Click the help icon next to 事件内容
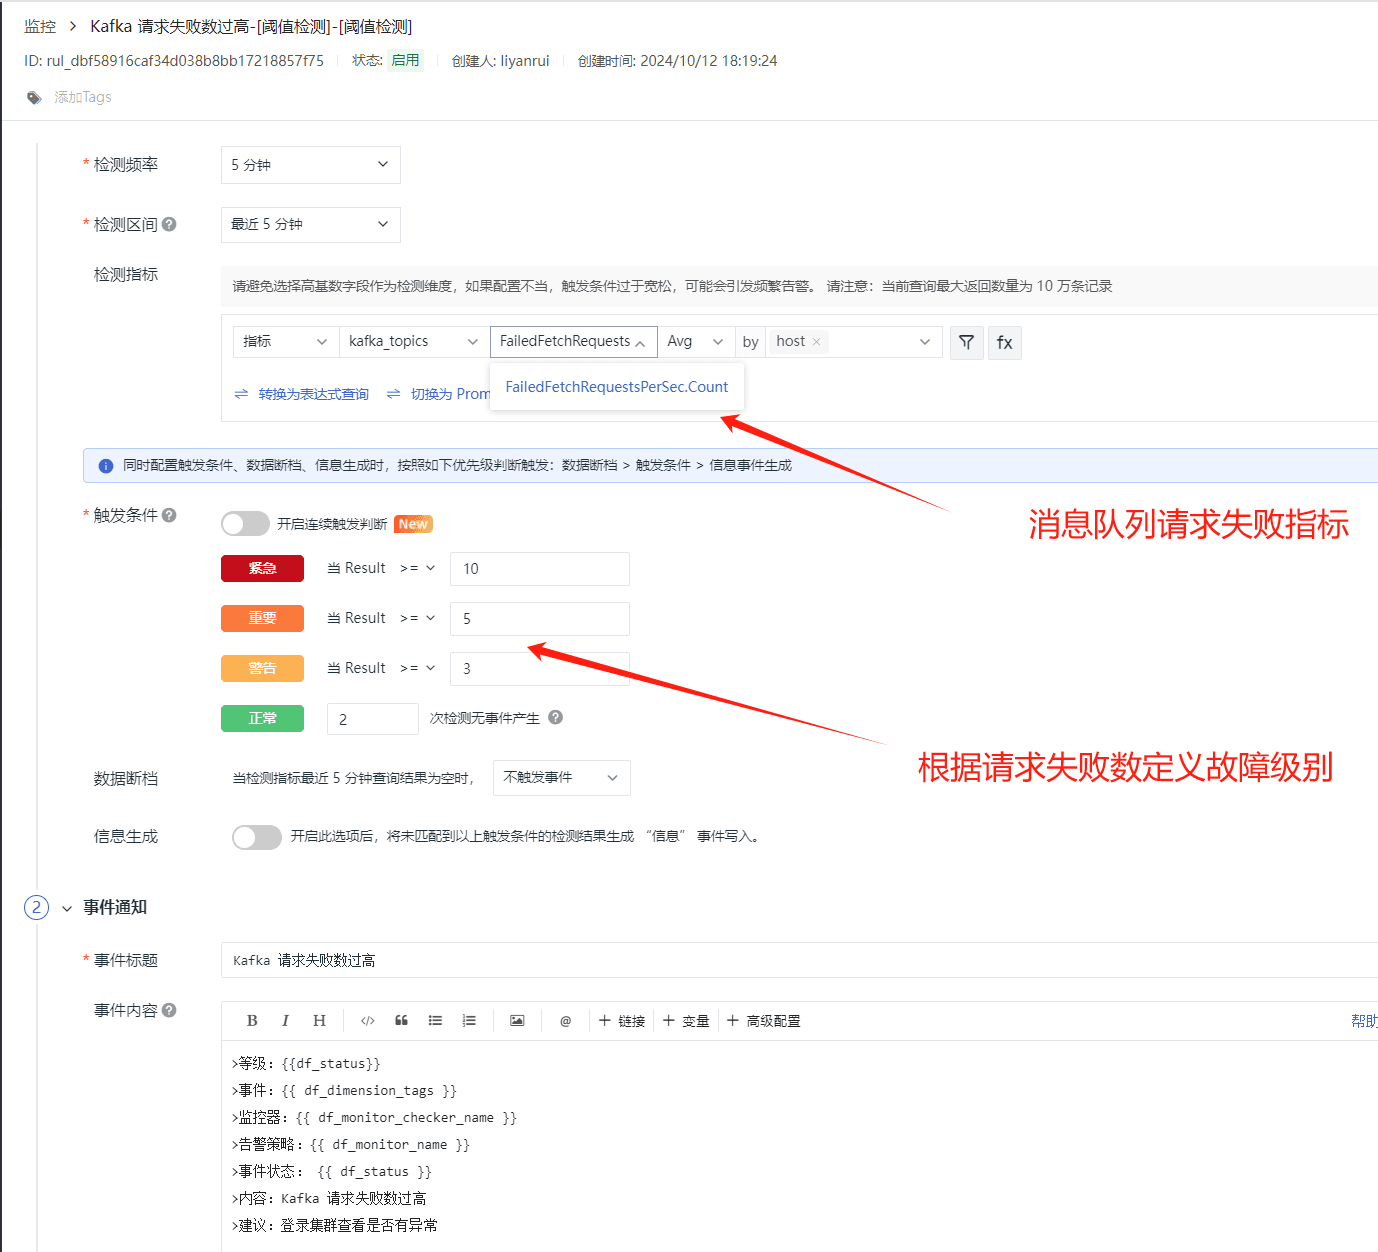This screenshot has height=1252, width=1378. coord(169,1010)
